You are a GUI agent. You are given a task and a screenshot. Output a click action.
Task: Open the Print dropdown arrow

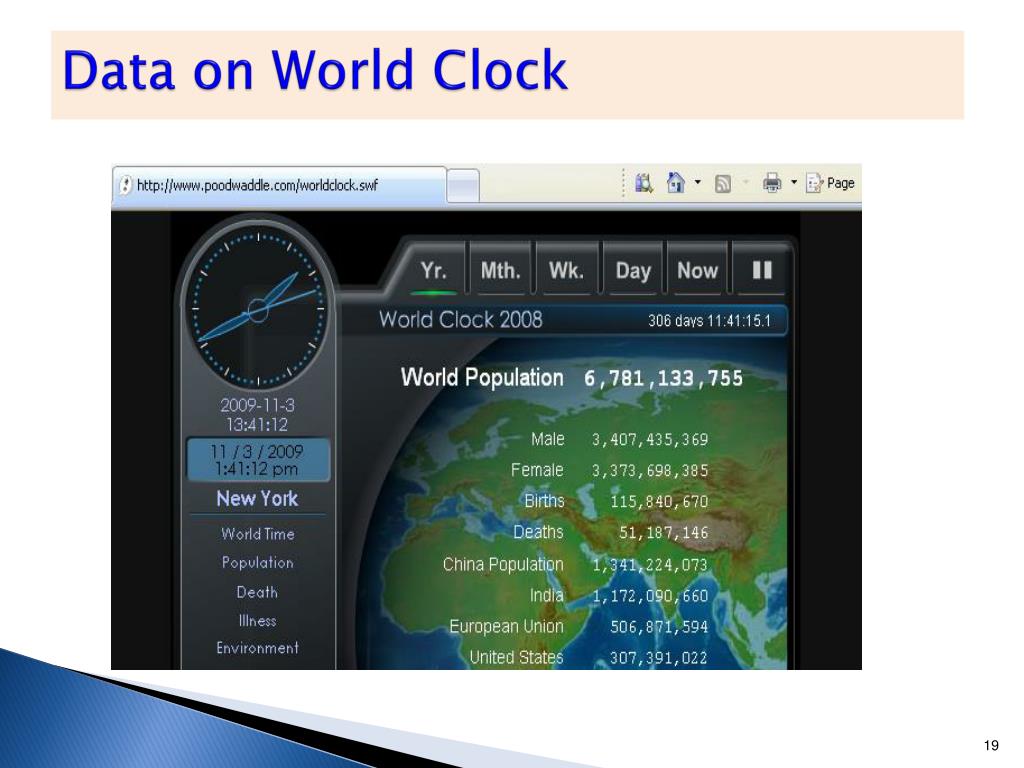coord(793,182)
